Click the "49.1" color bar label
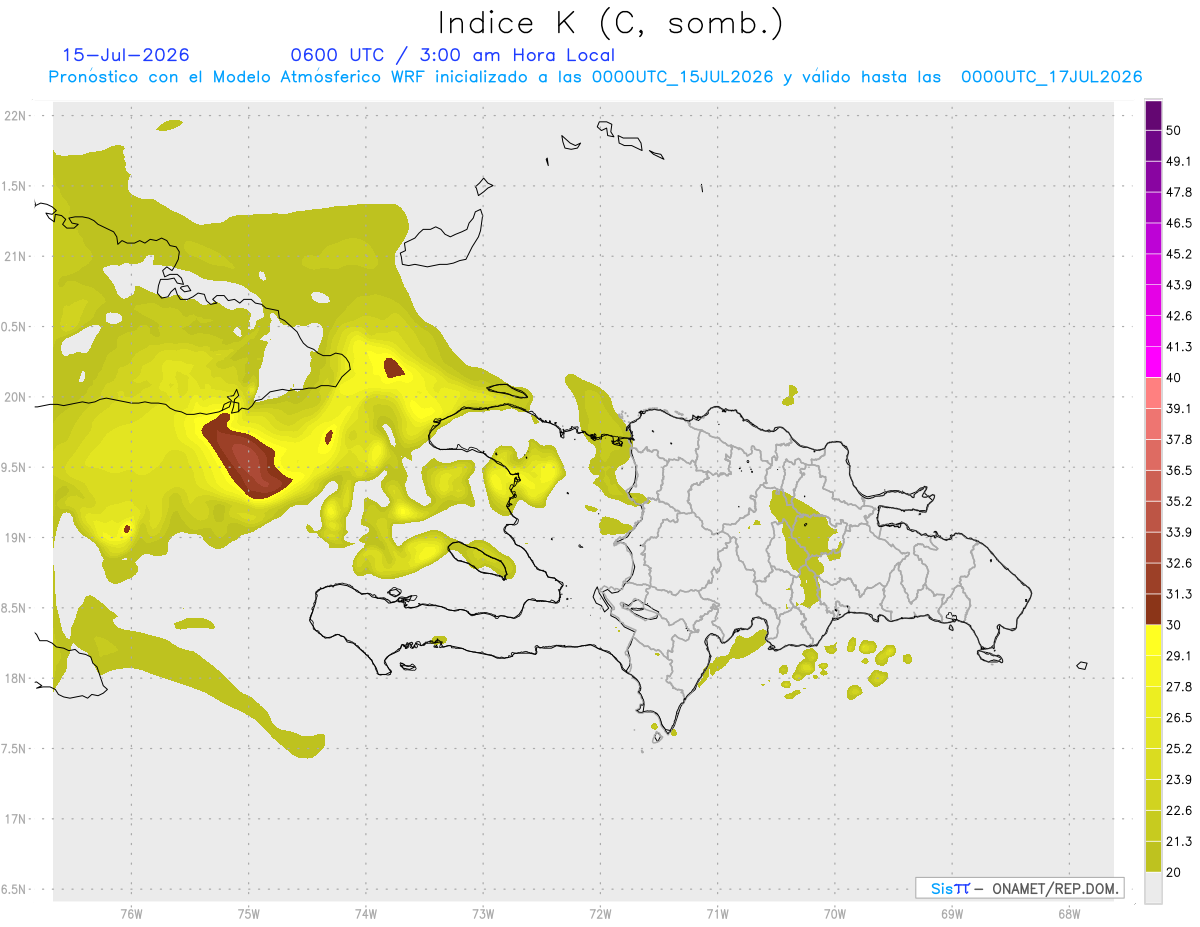 (x=1179, y=162)
